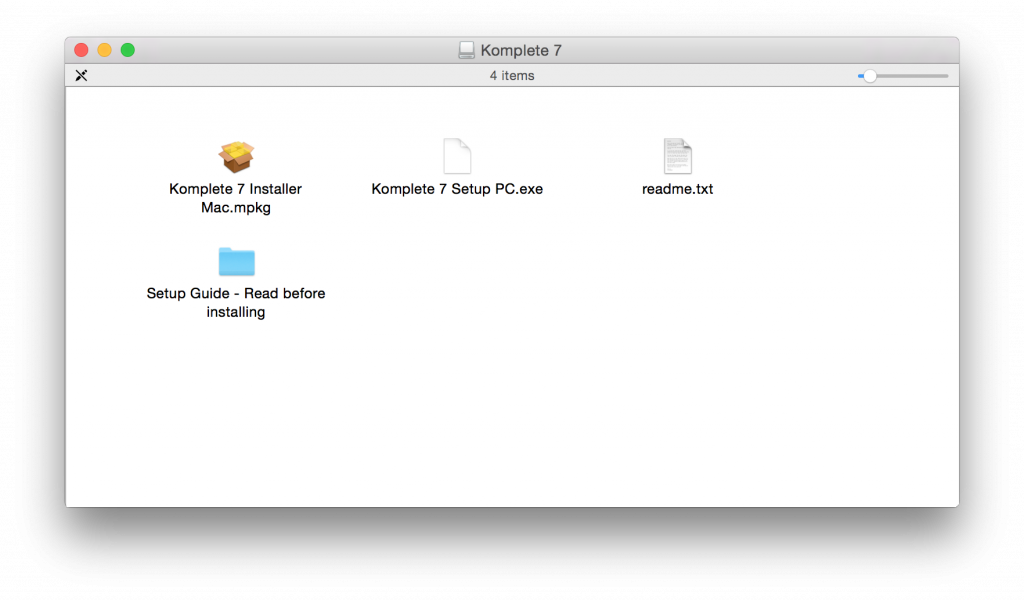Select the Komplete 7 Setup PC.exe file icon
The height and width of the screenshot is (600, 1024).
click(456, 156)
